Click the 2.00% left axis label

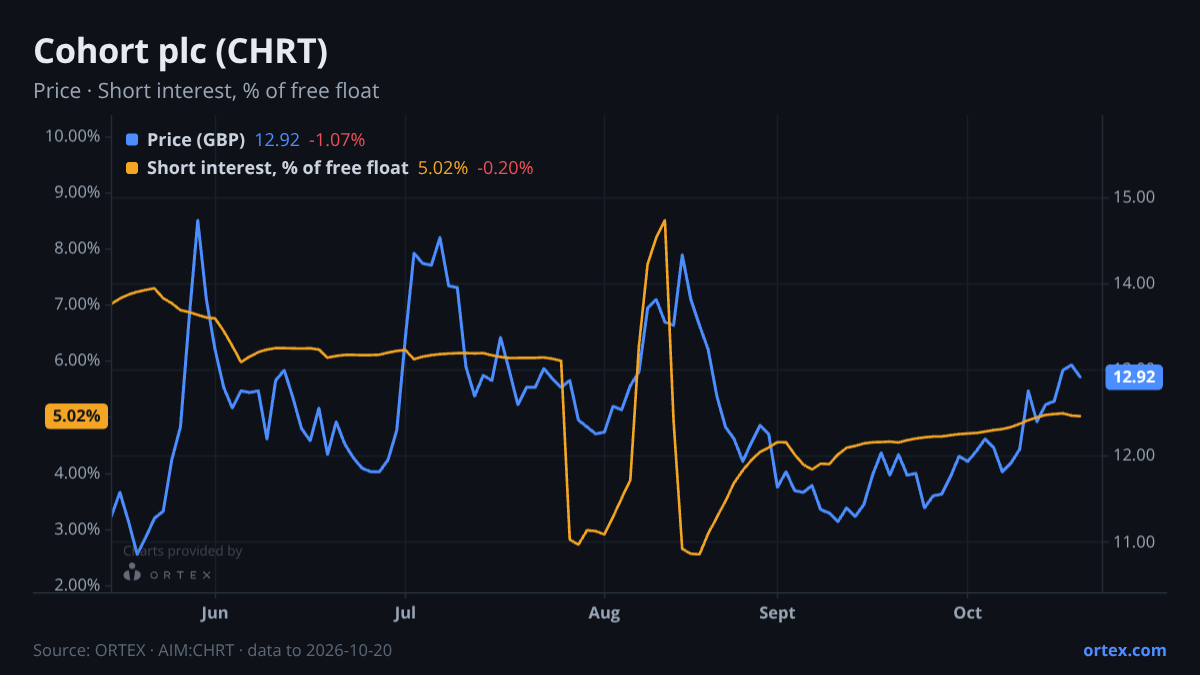point(77,585)
